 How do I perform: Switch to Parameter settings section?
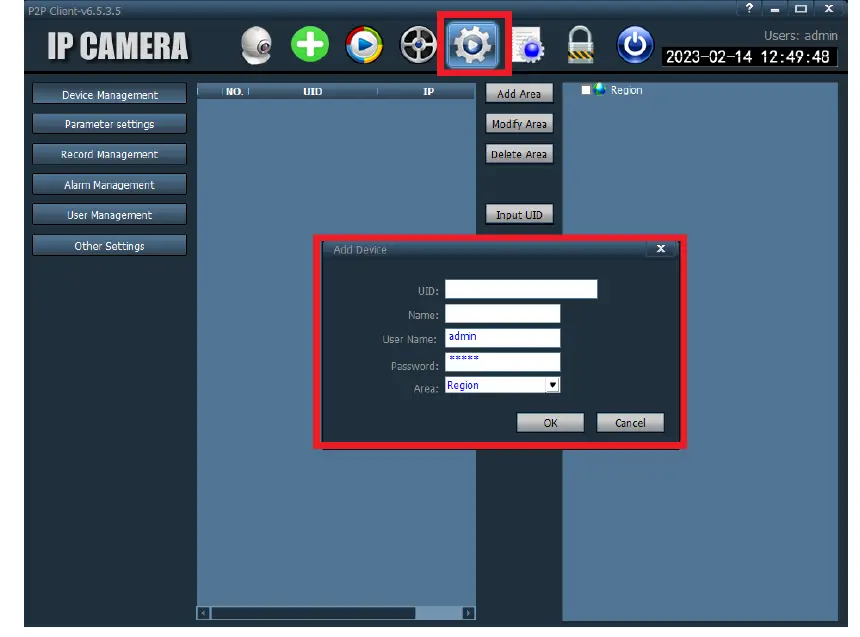point(109,123)
